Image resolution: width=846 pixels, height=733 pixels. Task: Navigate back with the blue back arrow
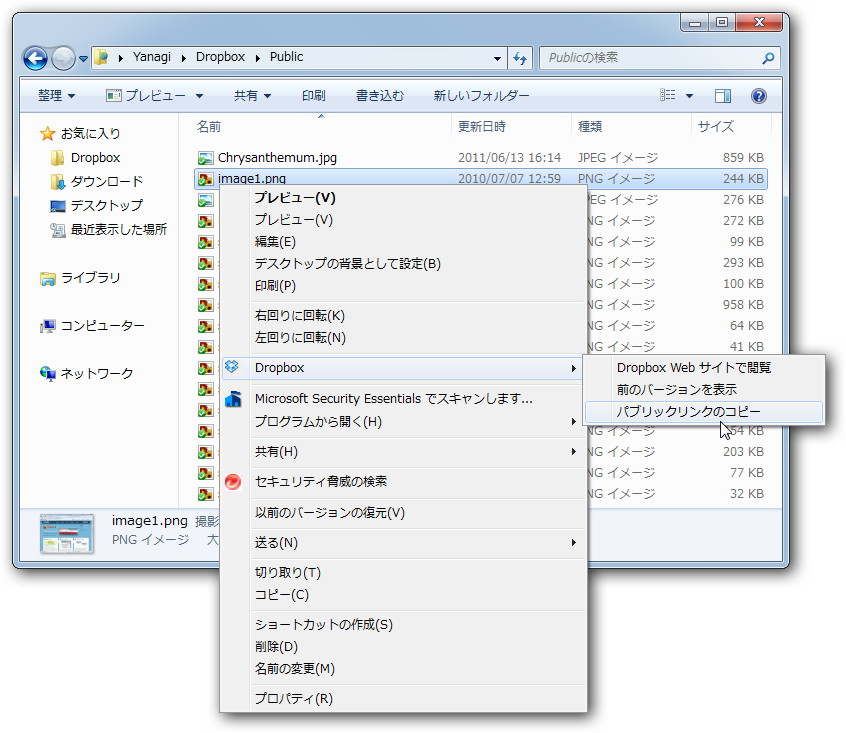point(33,57)
